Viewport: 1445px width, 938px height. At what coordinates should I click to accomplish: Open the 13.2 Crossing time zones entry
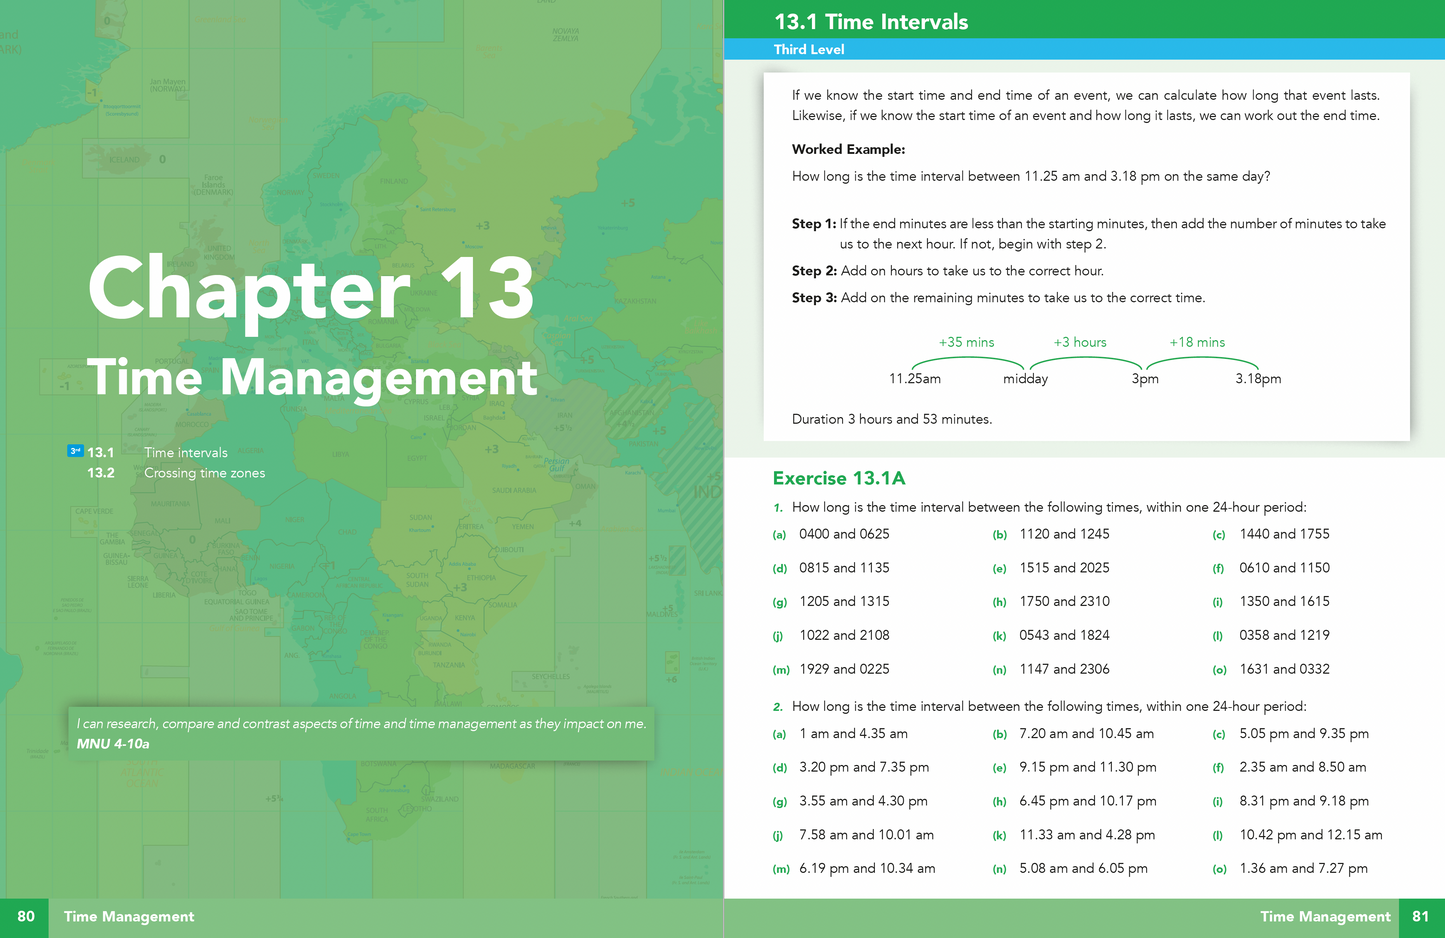[x=204, y=473]
